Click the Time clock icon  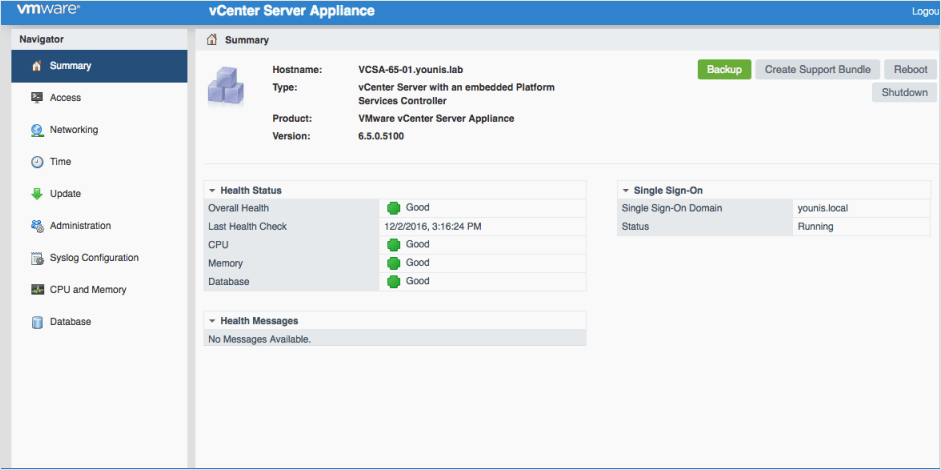click(37, 162)
